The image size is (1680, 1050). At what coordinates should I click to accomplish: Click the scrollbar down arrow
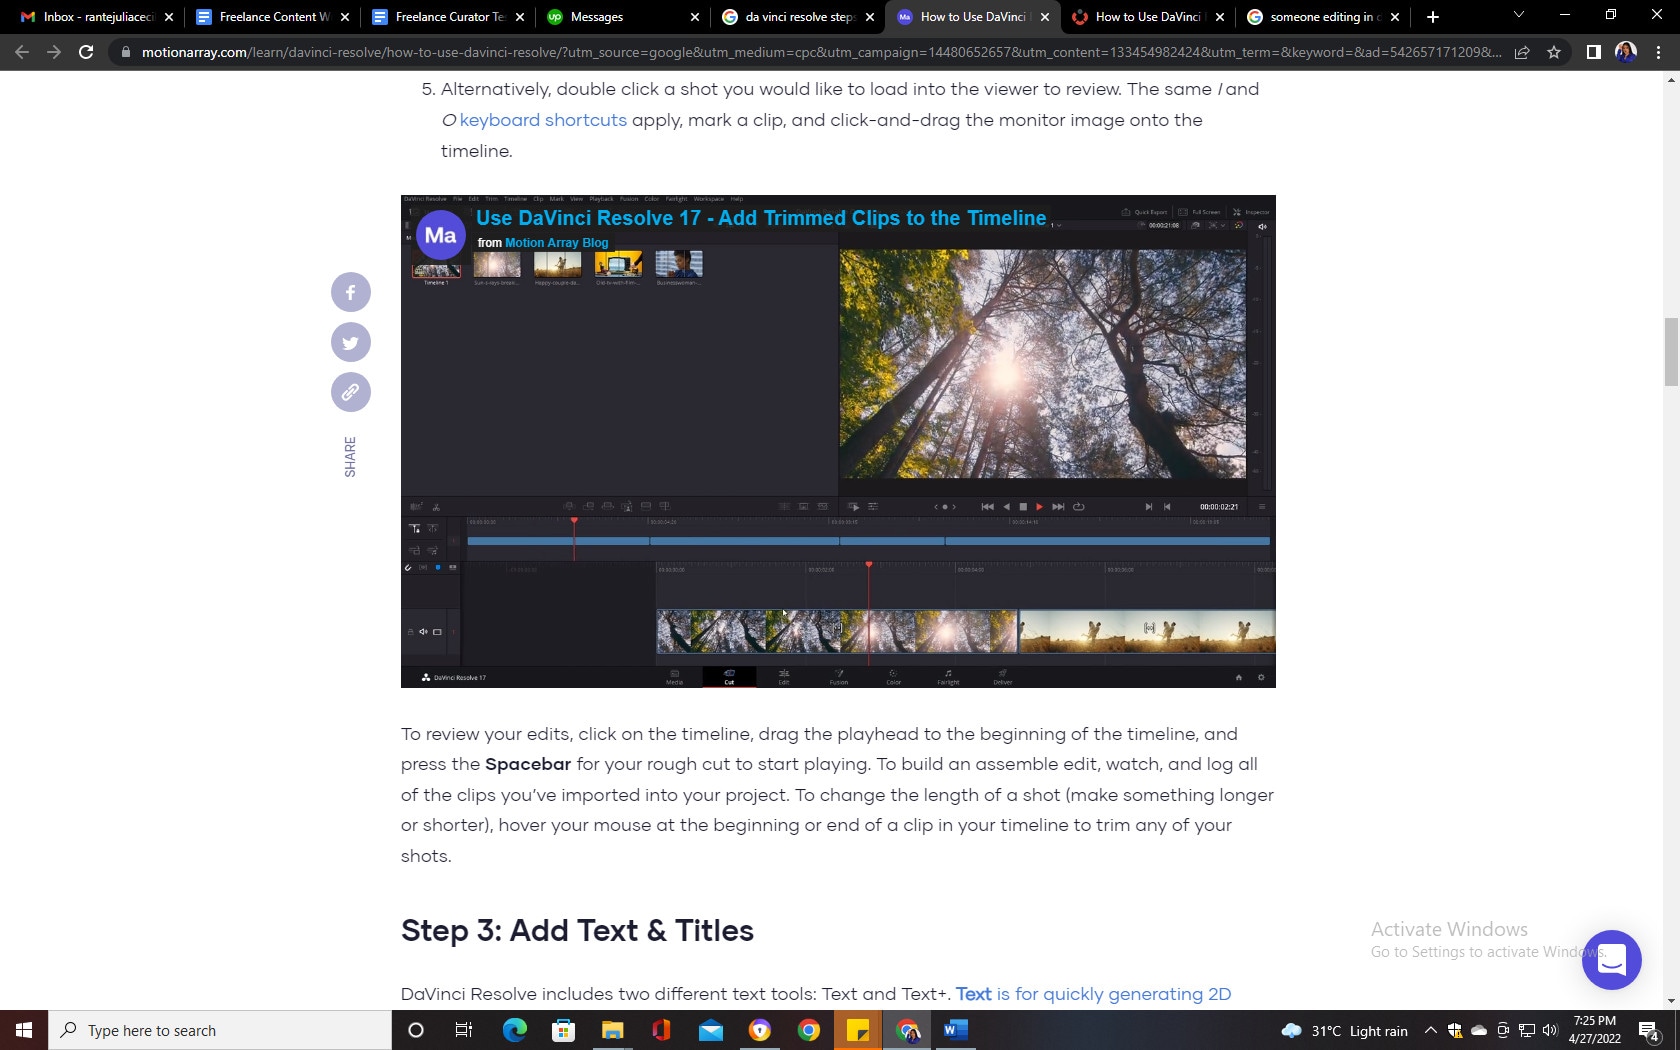coord(1671,1001)
